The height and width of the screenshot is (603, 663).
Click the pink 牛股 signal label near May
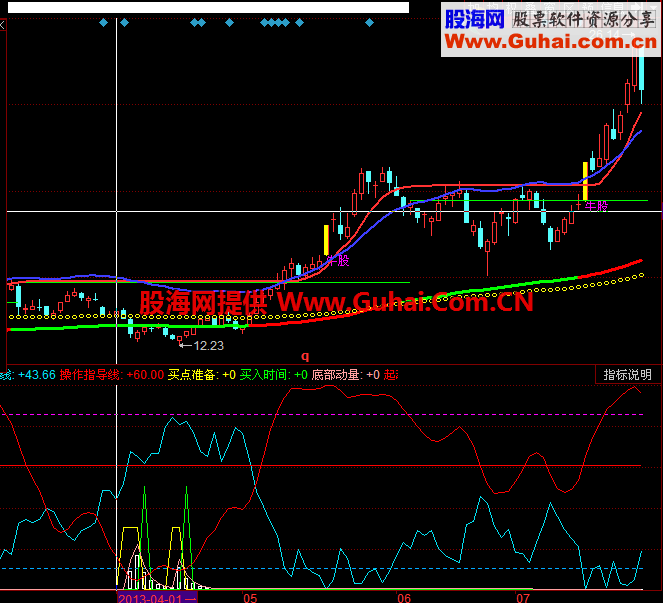coord(338,260)
